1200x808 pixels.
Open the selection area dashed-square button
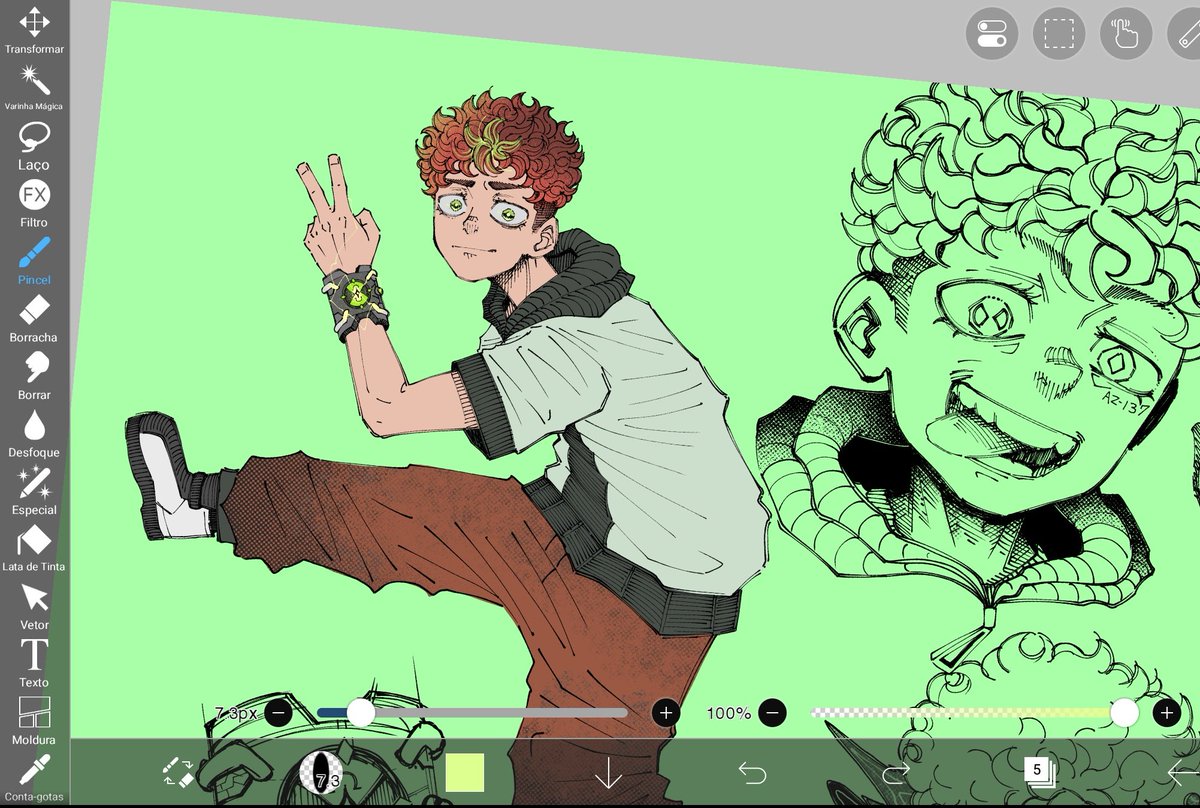(x=1059, y=34)
